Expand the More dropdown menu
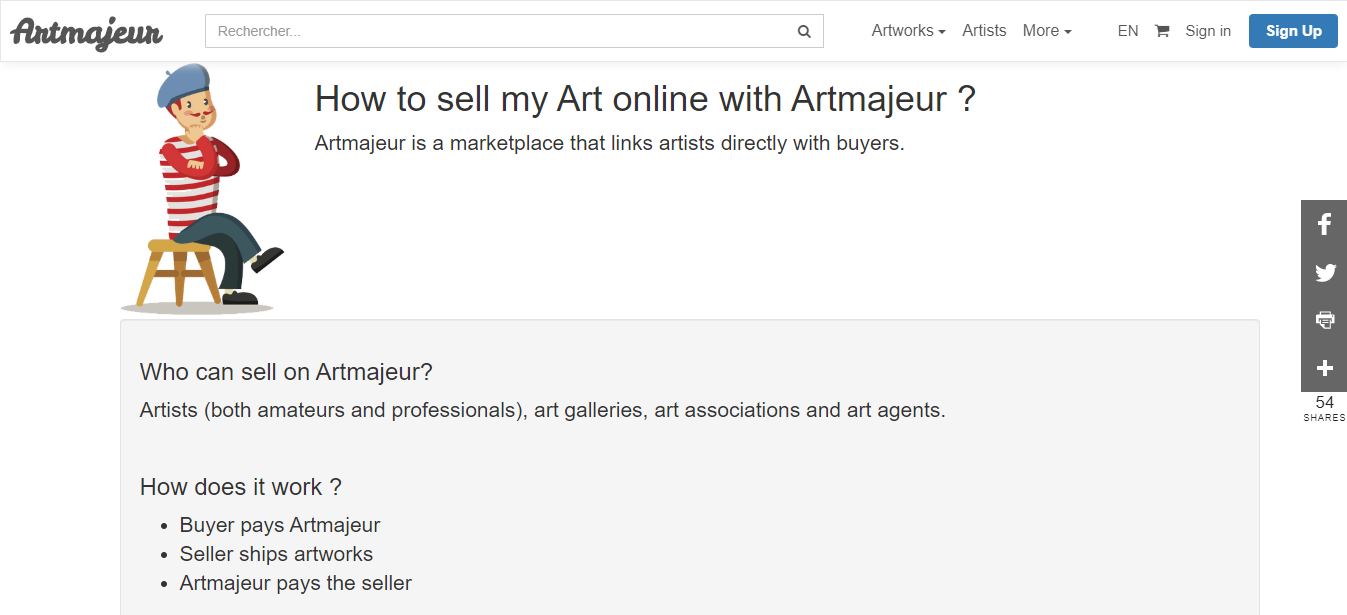Screen dimensions: 1347x615 1046,31
